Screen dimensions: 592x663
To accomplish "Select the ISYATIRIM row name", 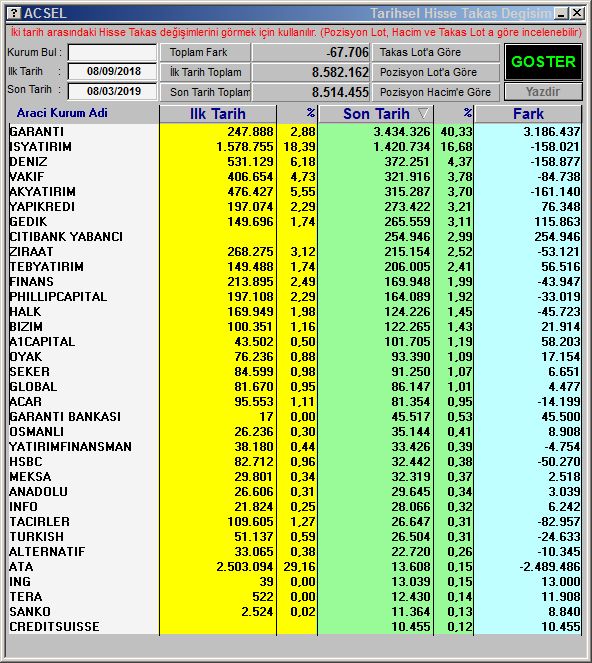I will coord(41,147).
